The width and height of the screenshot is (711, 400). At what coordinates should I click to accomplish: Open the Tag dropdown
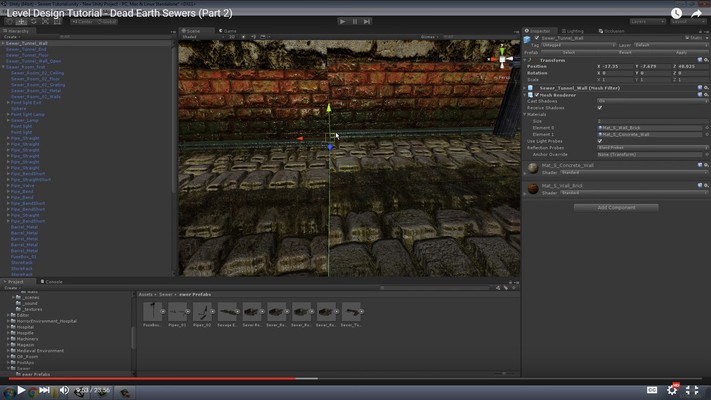point(579,45)
